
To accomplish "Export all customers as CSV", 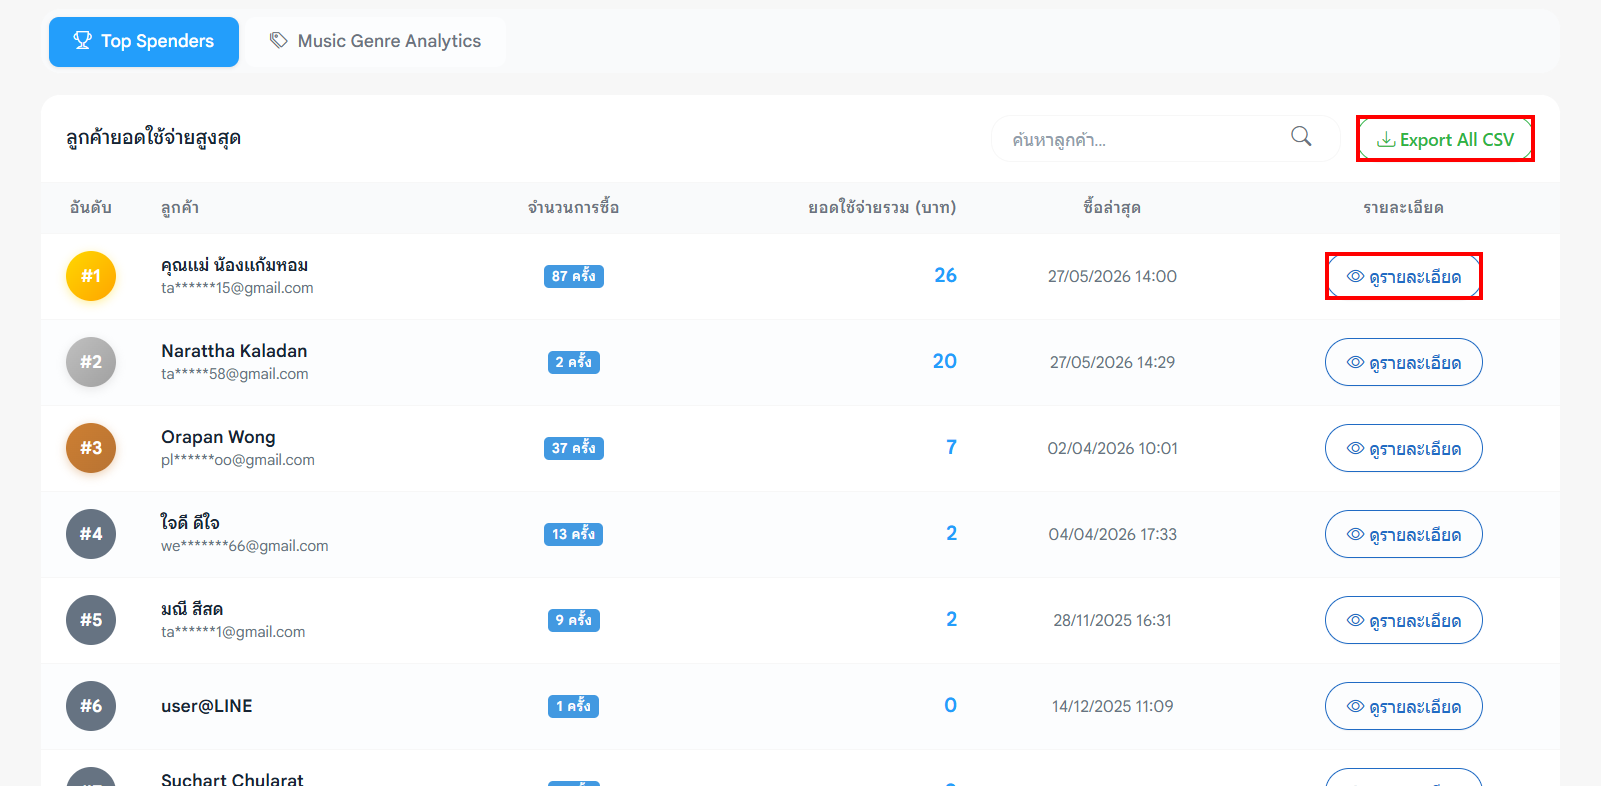I will tap(1445, 139).
